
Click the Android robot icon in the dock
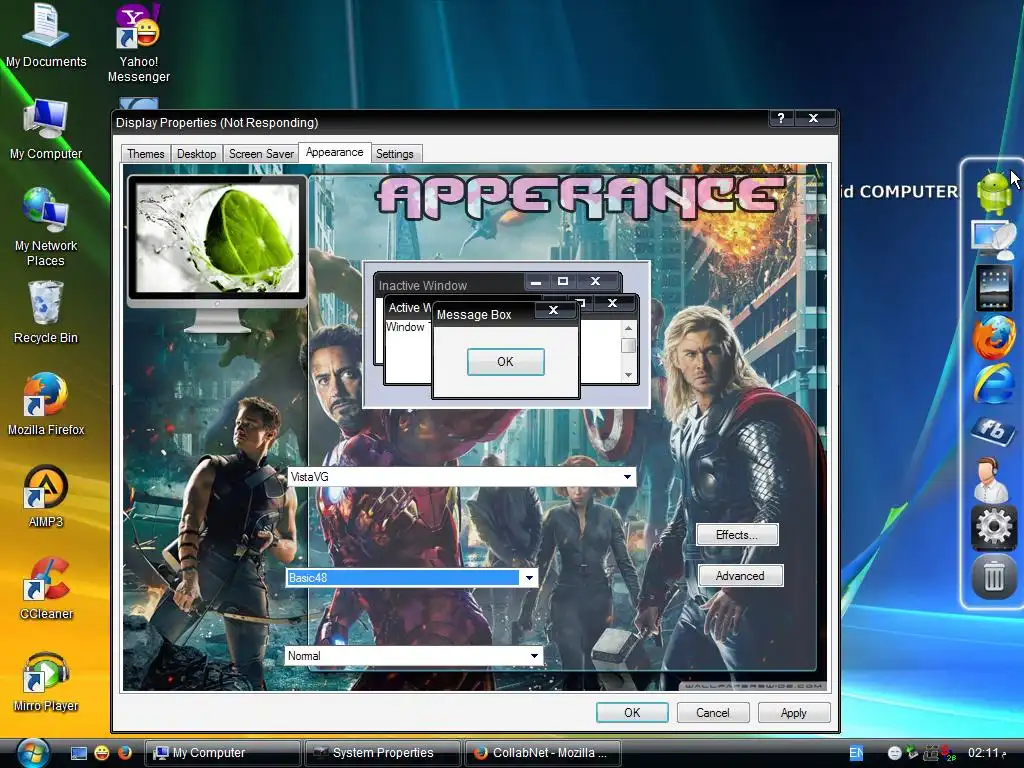point(993,192)
